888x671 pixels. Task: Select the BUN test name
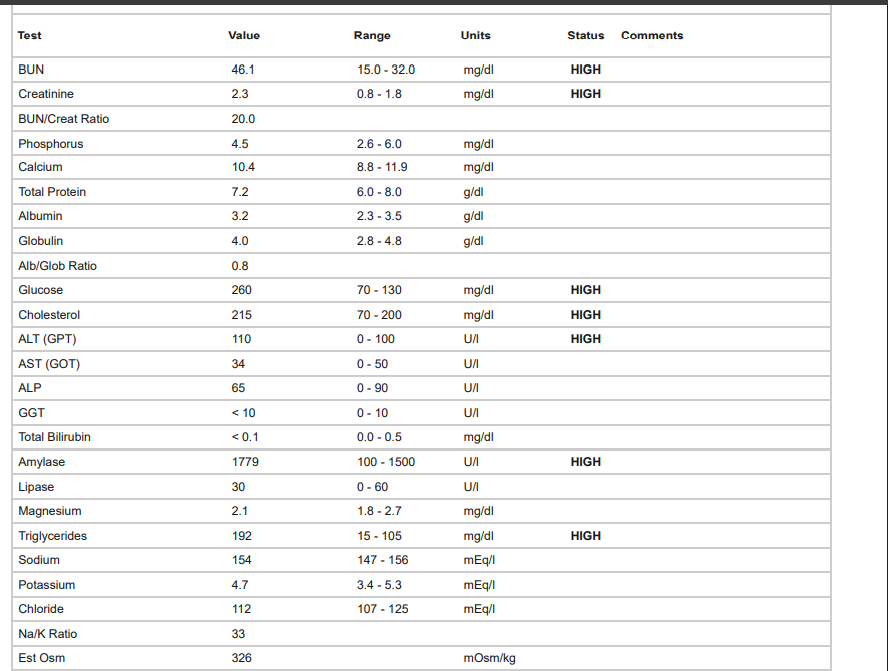point(31,70)
